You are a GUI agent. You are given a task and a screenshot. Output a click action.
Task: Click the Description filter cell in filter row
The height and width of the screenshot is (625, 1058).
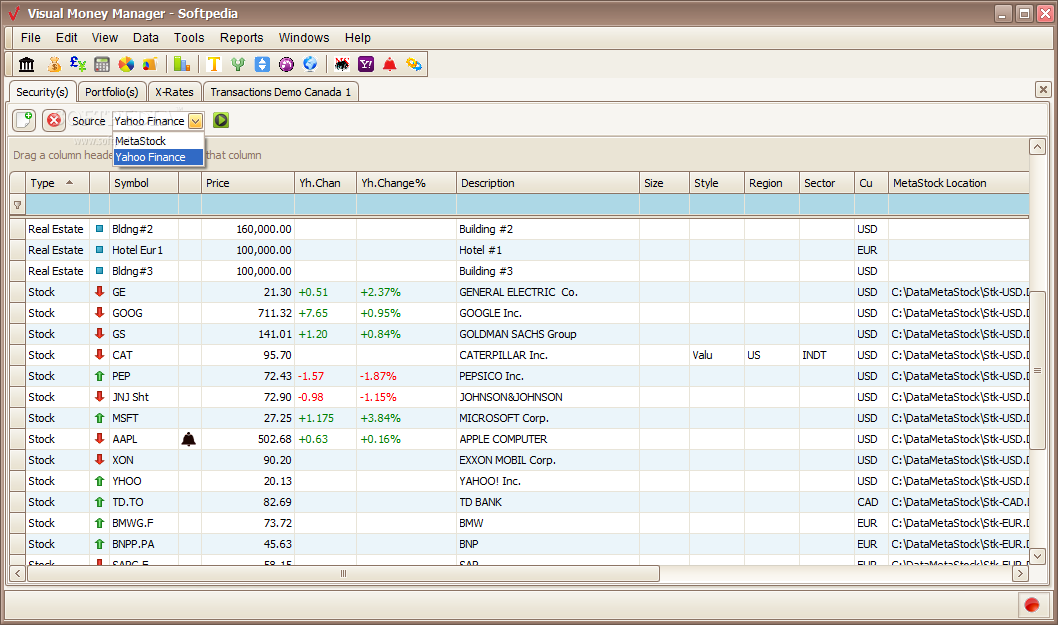548,205
